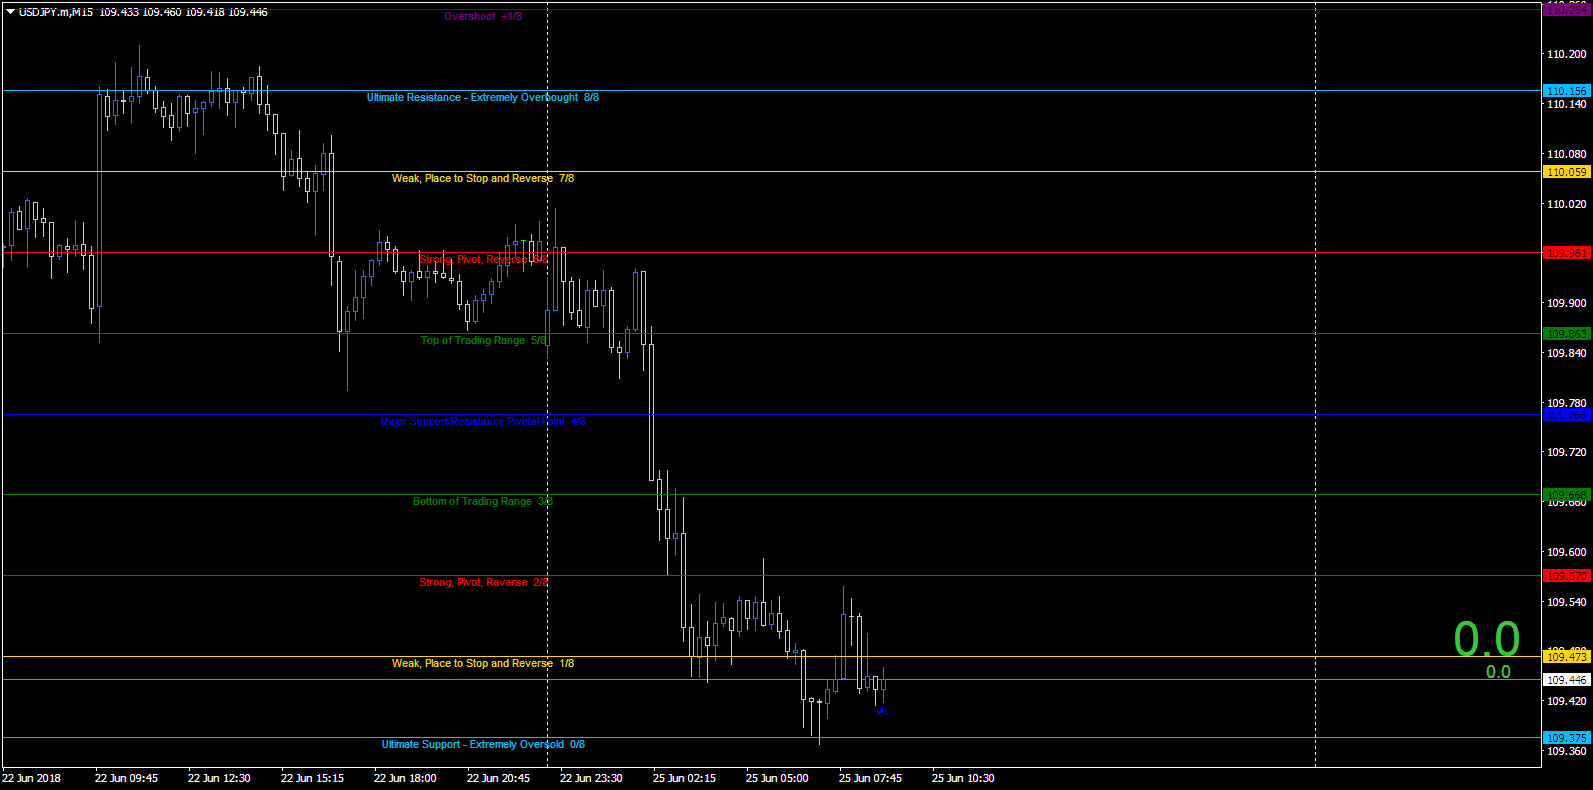Click the red 109.961 price tag
The height and width of the screenshot is (790, 1593).
pyautogui.click(x=1567, y=253)
